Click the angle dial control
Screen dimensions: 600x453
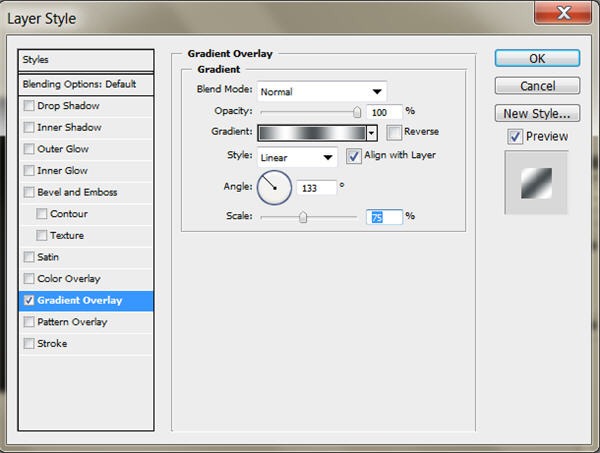[274, 186]
